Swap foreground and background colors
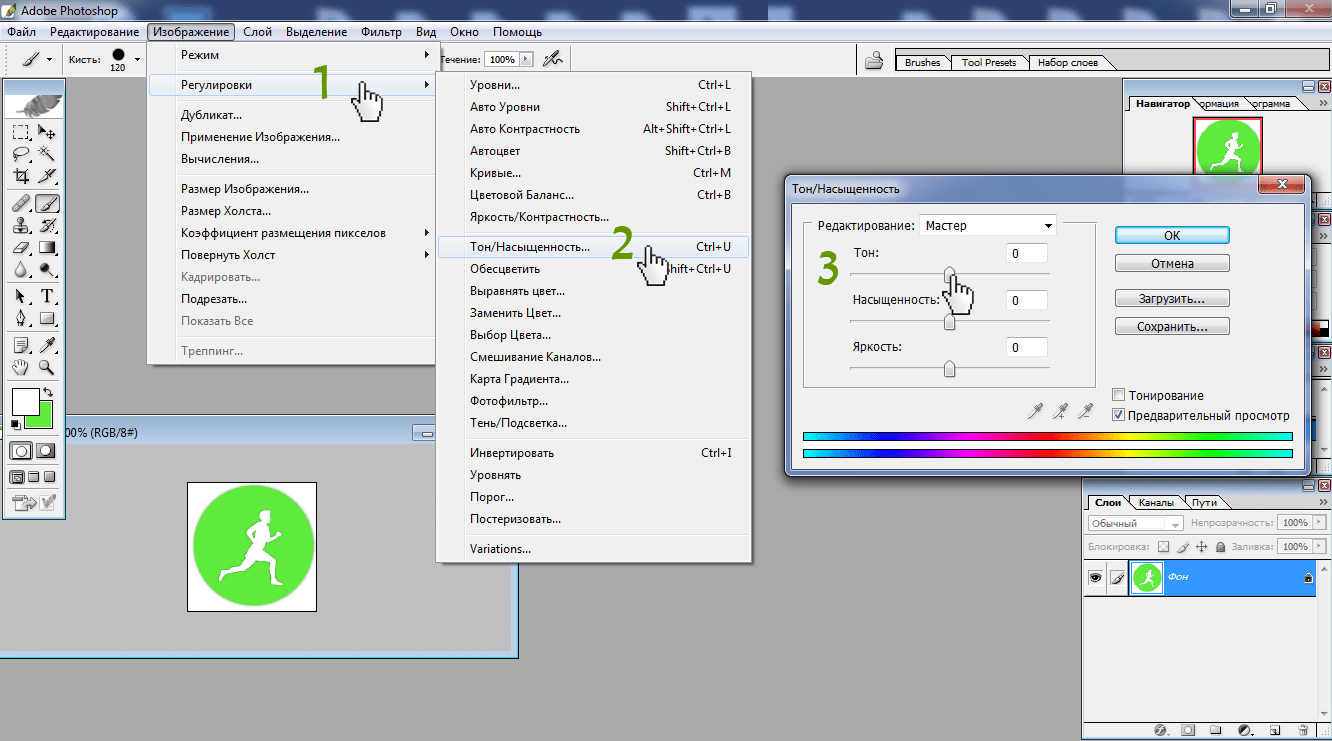The width and height of the screenshot is (1332, 741). coord(48,391)
